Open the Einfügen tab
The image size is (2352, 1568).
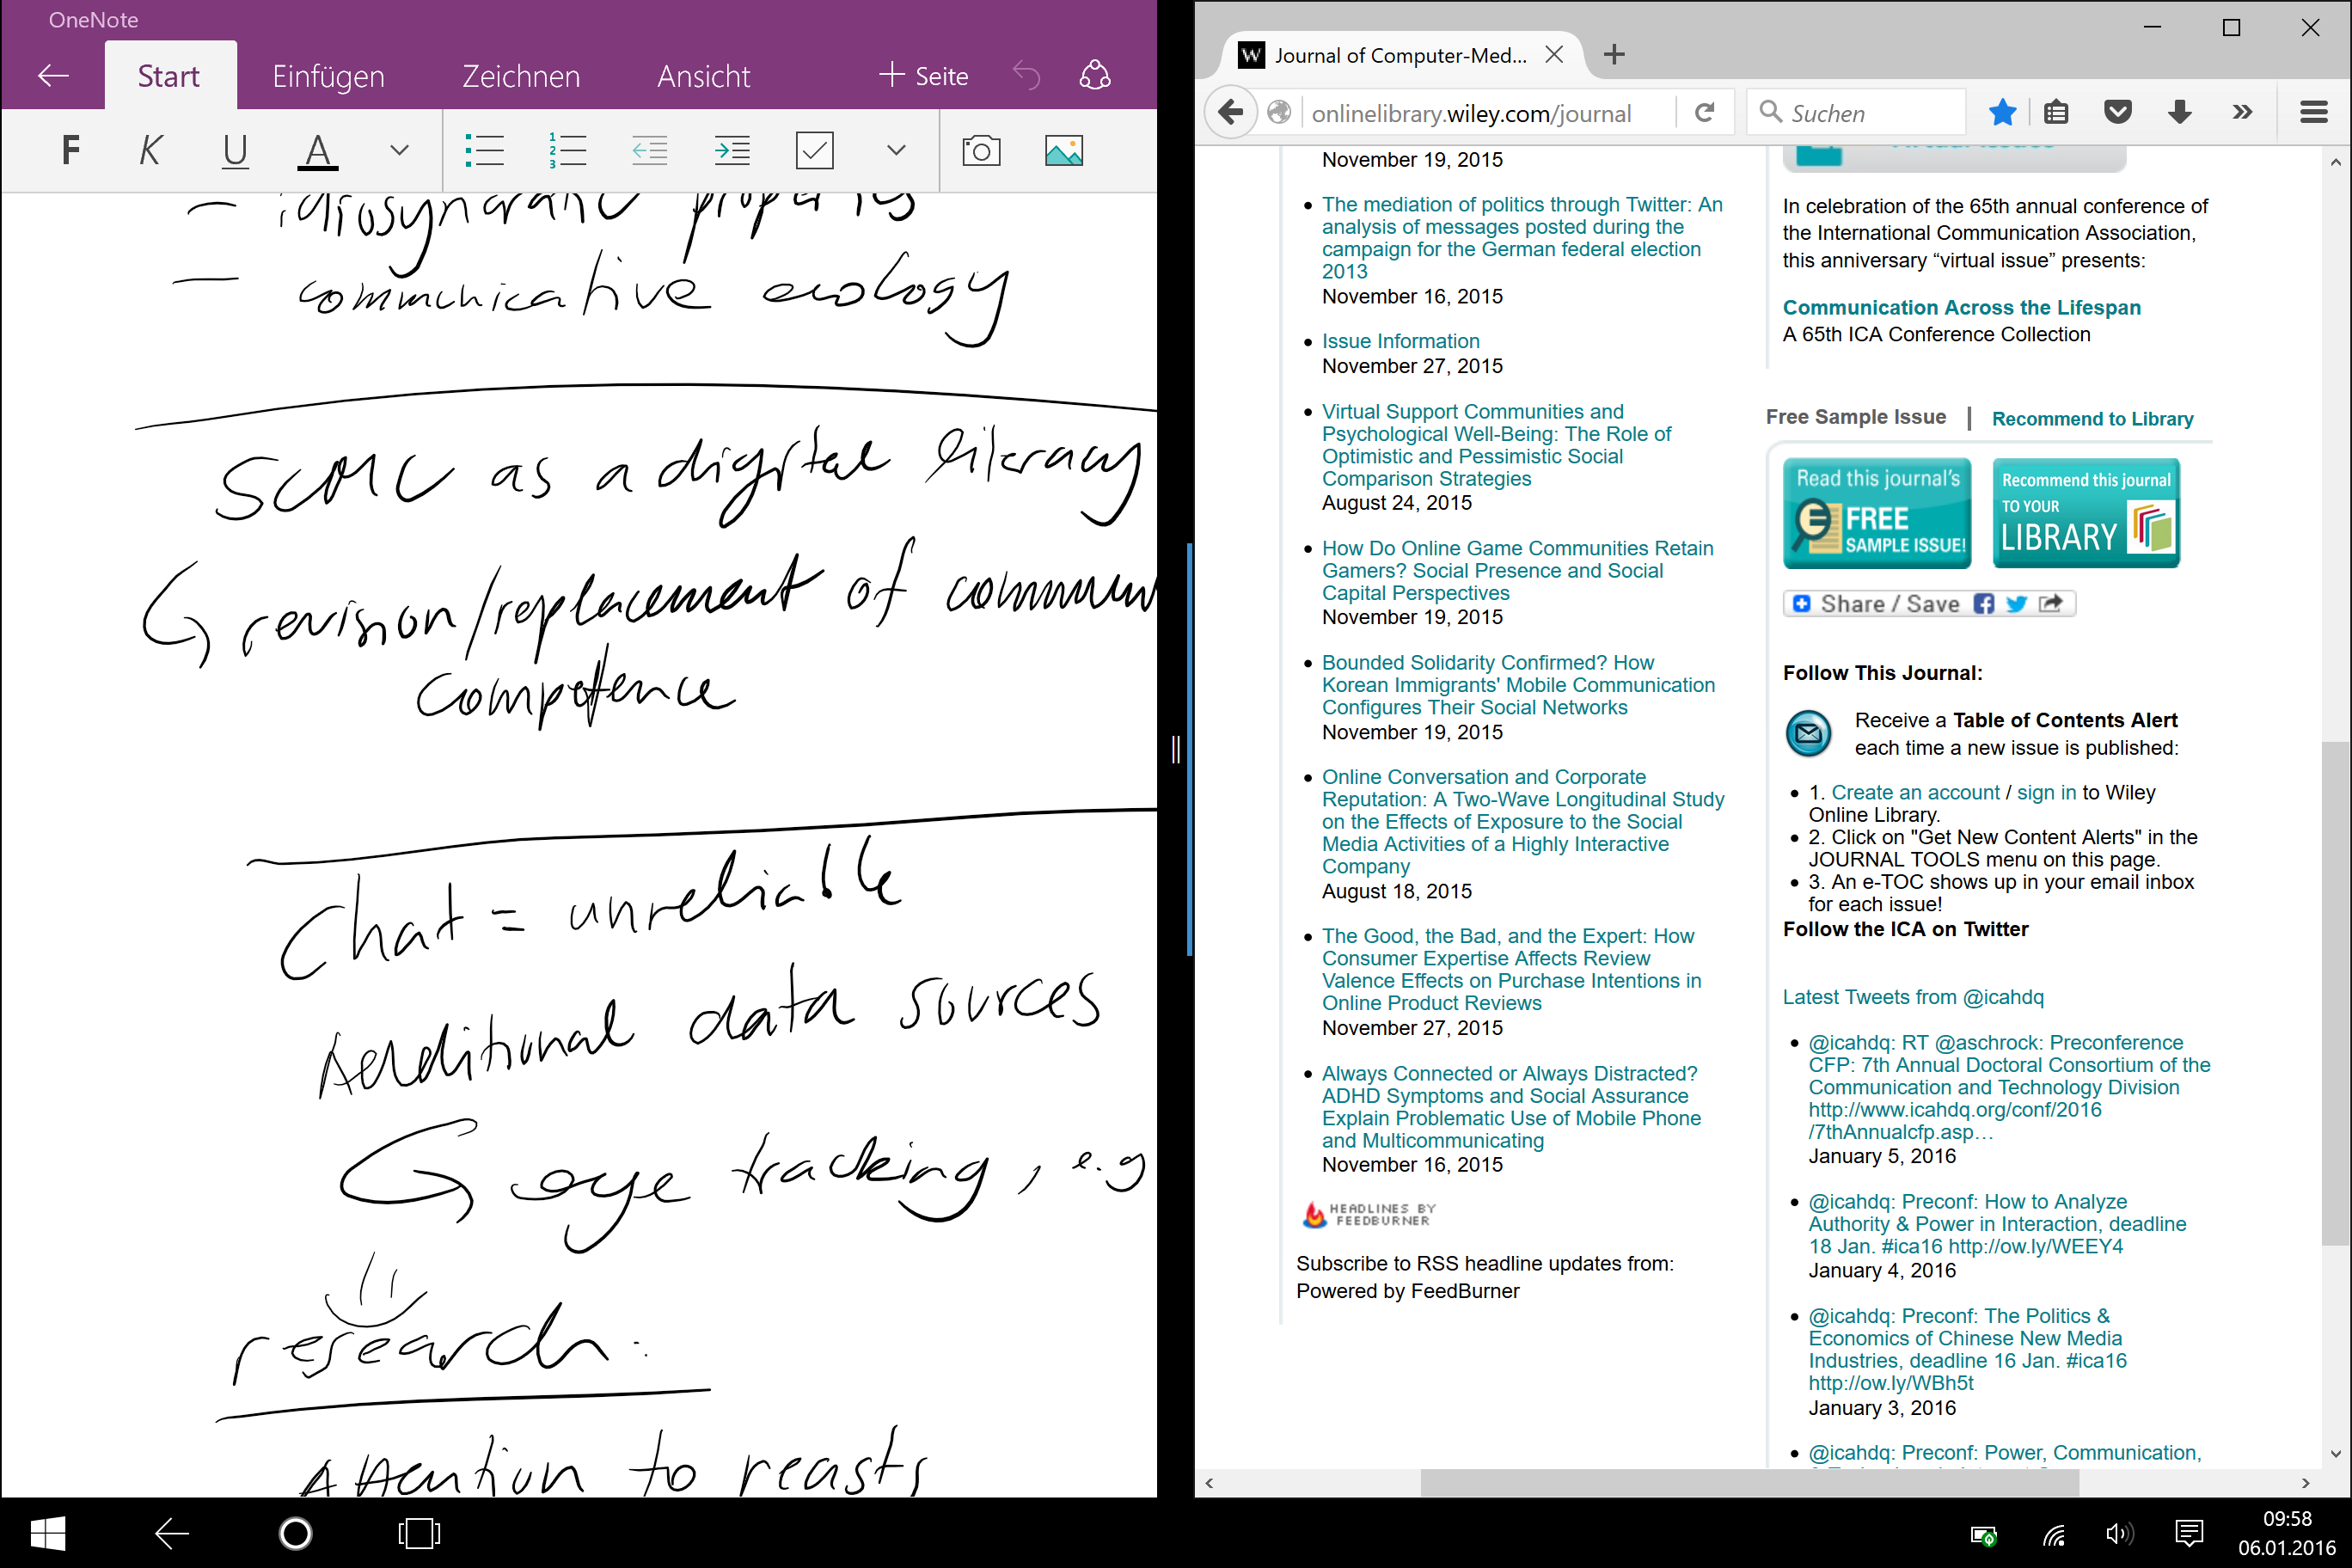328,76
